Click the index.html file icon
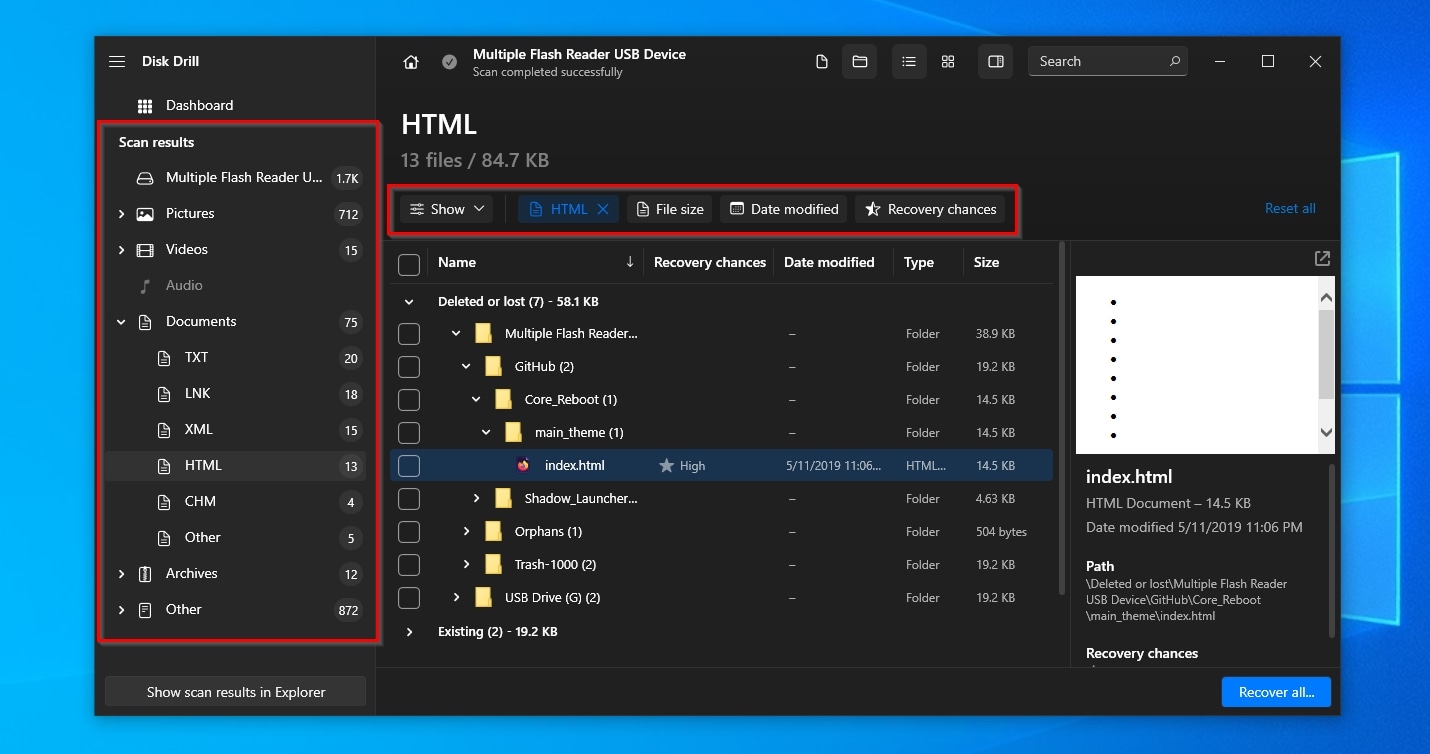 [523, 465]
